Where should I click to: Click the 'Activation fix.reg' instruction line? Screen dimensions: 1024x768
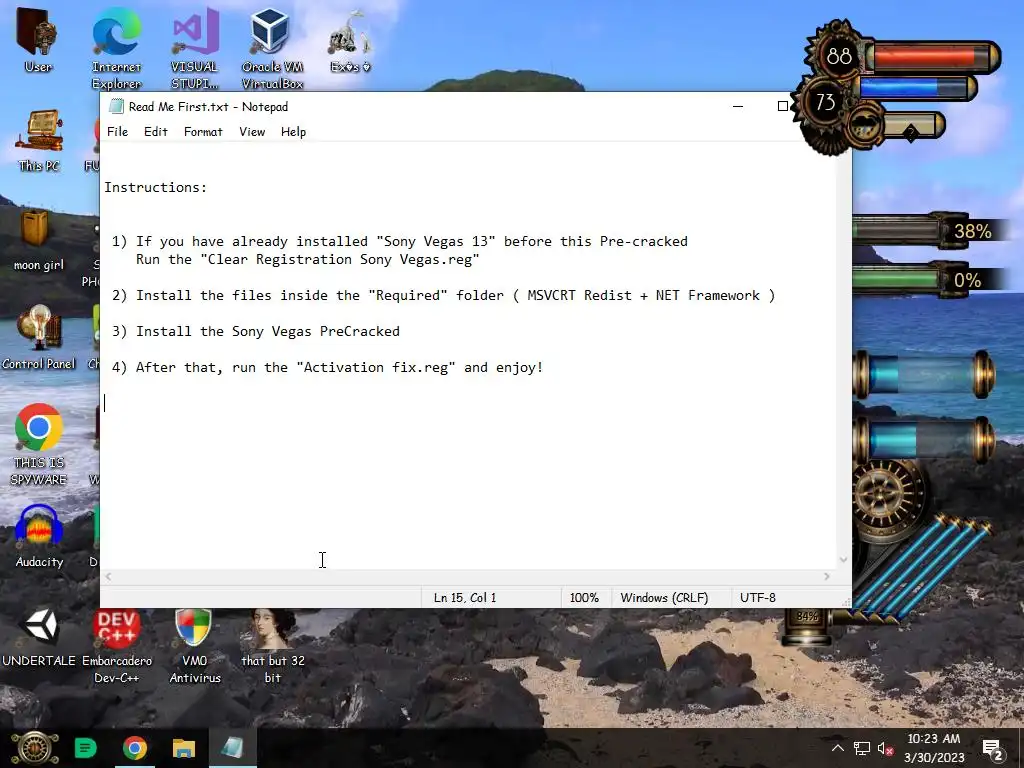327,367
